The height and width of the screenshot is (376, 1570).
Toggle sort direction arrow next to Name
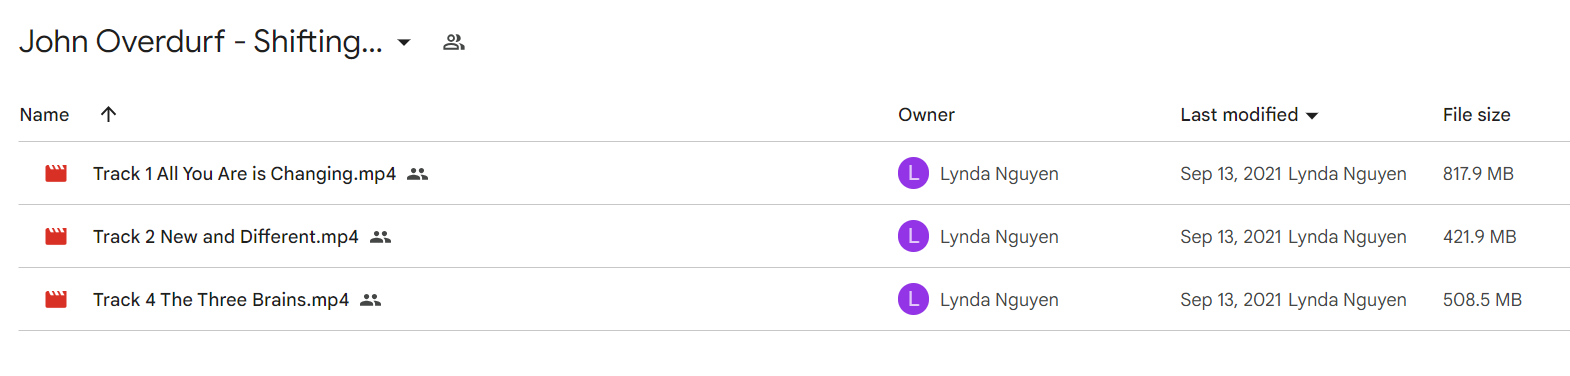click(x=109, y=114)
